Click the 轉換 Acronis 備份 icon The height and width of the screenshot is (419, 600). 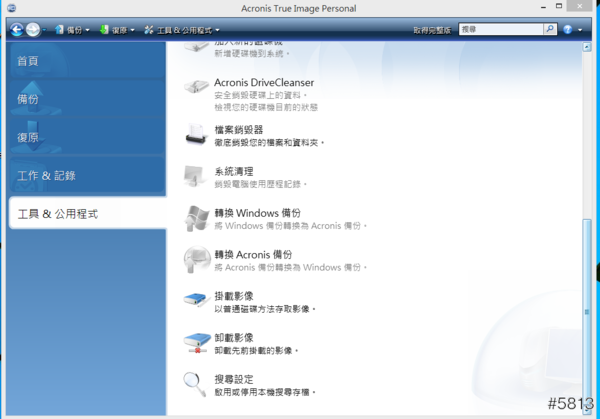(197, 259)
